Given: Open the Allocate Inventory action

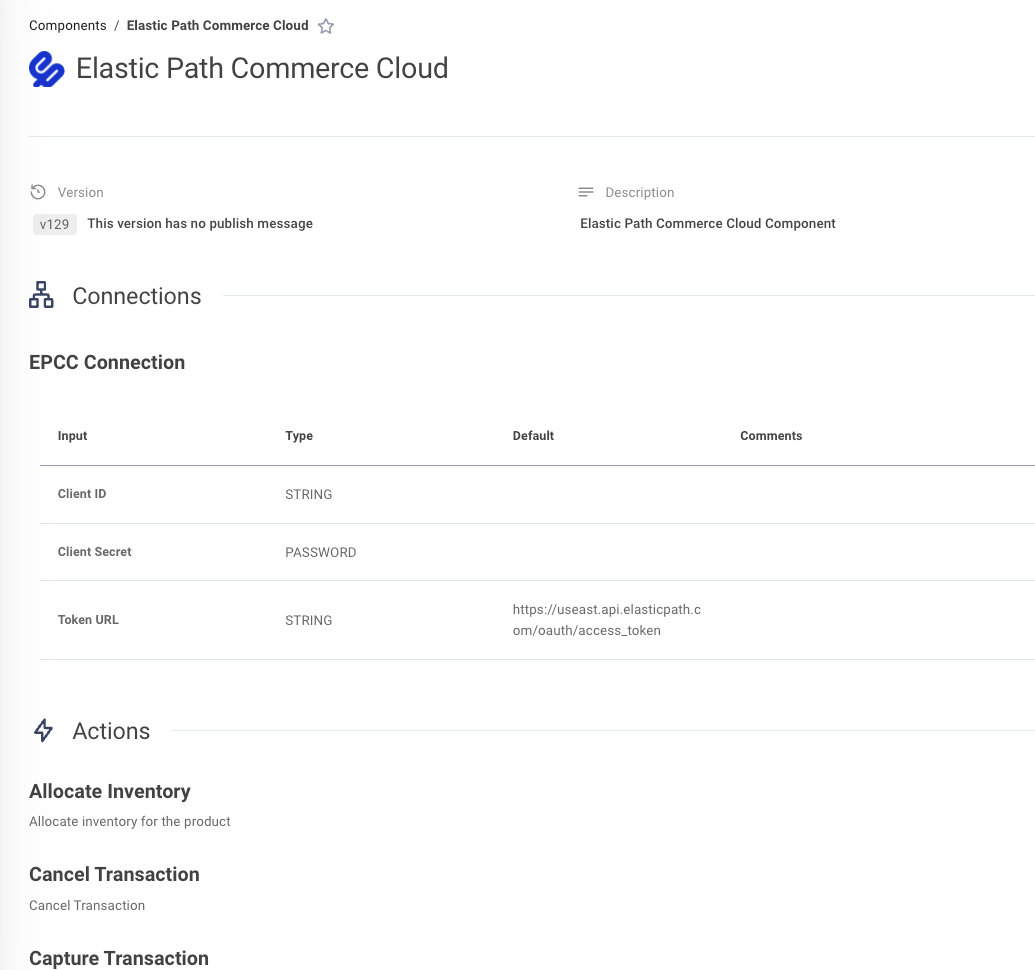Looking at the screenshot, I should pyautogui.click(x=110, y=791).
